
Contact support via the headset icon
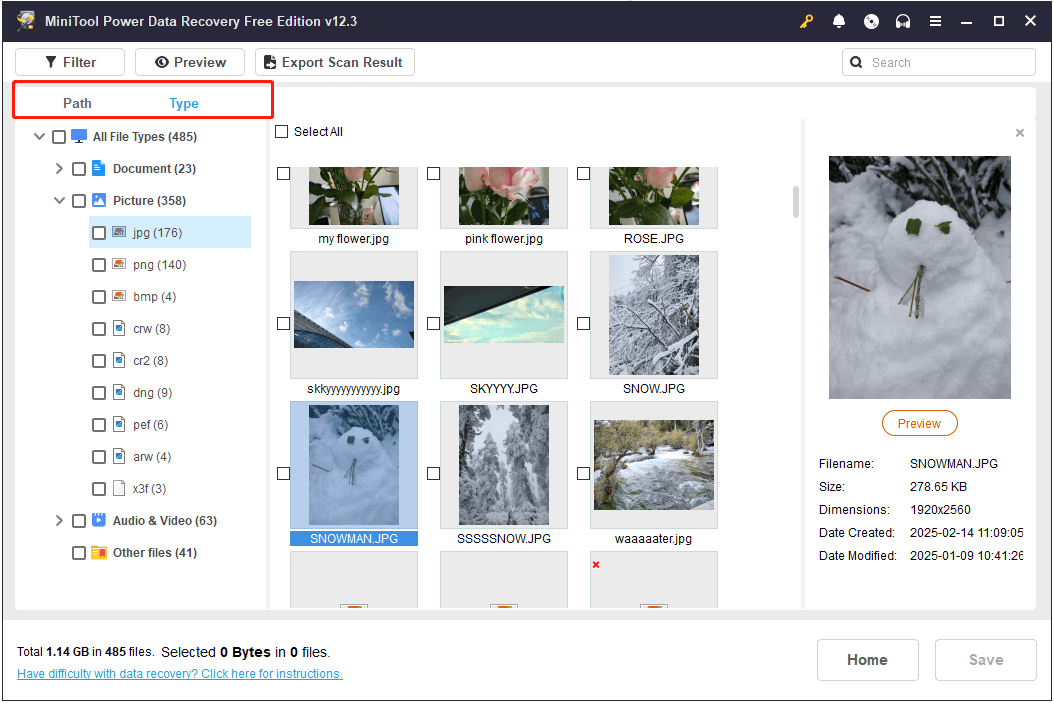(x=903, y=20)
